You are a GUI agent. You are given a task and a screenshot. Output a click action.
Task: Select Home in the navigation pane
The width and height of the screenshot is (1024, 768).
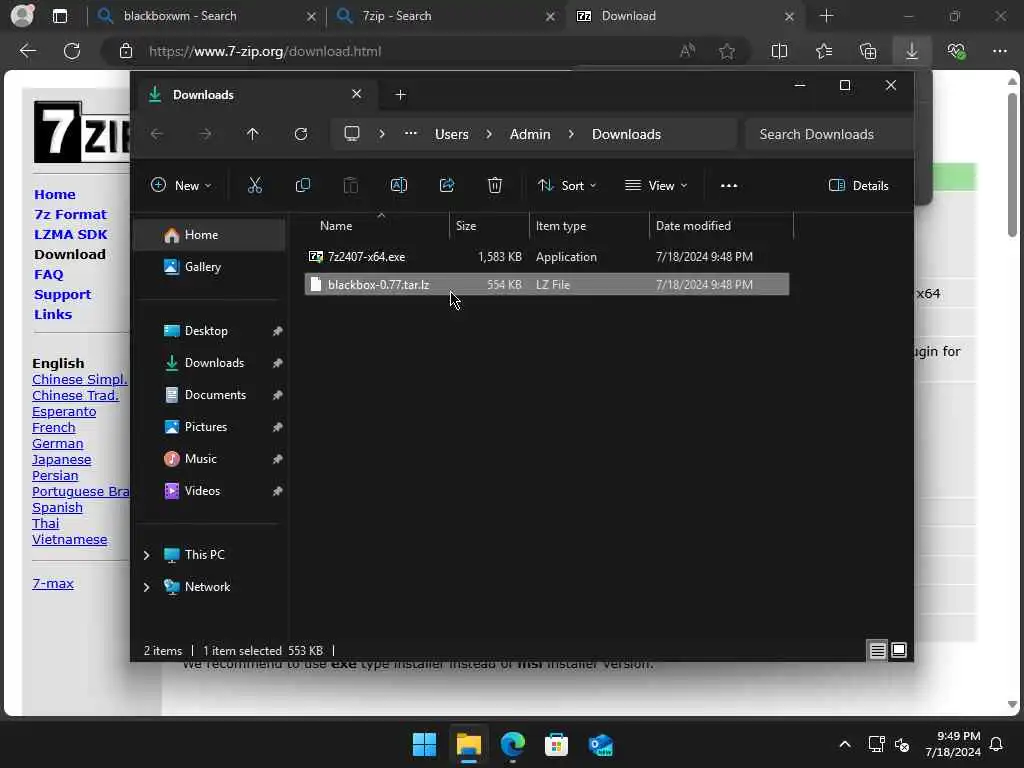tap(209, 235)
